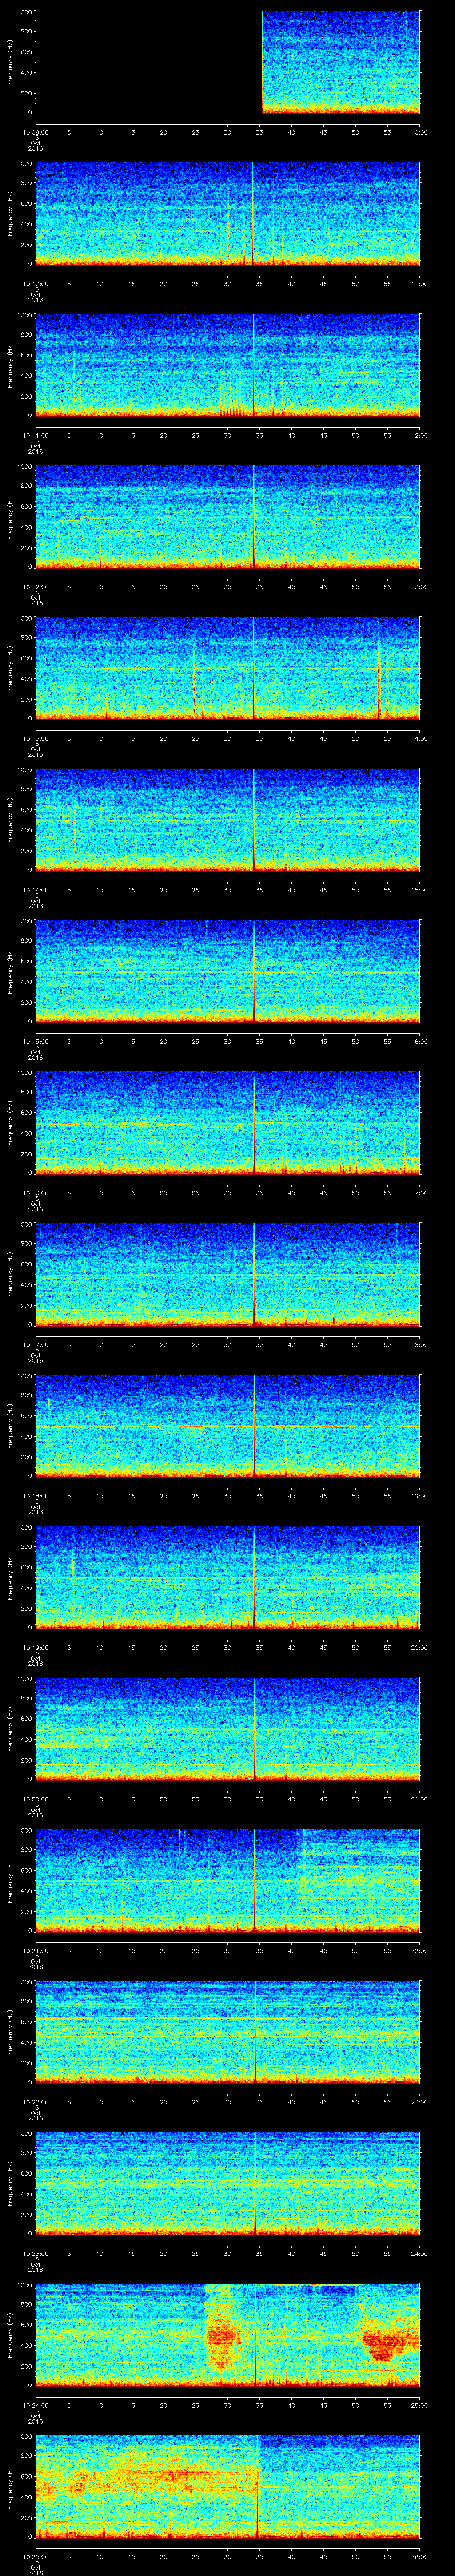The height and width of the screenshot is (2576, 455).
Task: Click the Frequency (Hz) axis label of the 10:23:00 panel
Action: [10, 2183]
